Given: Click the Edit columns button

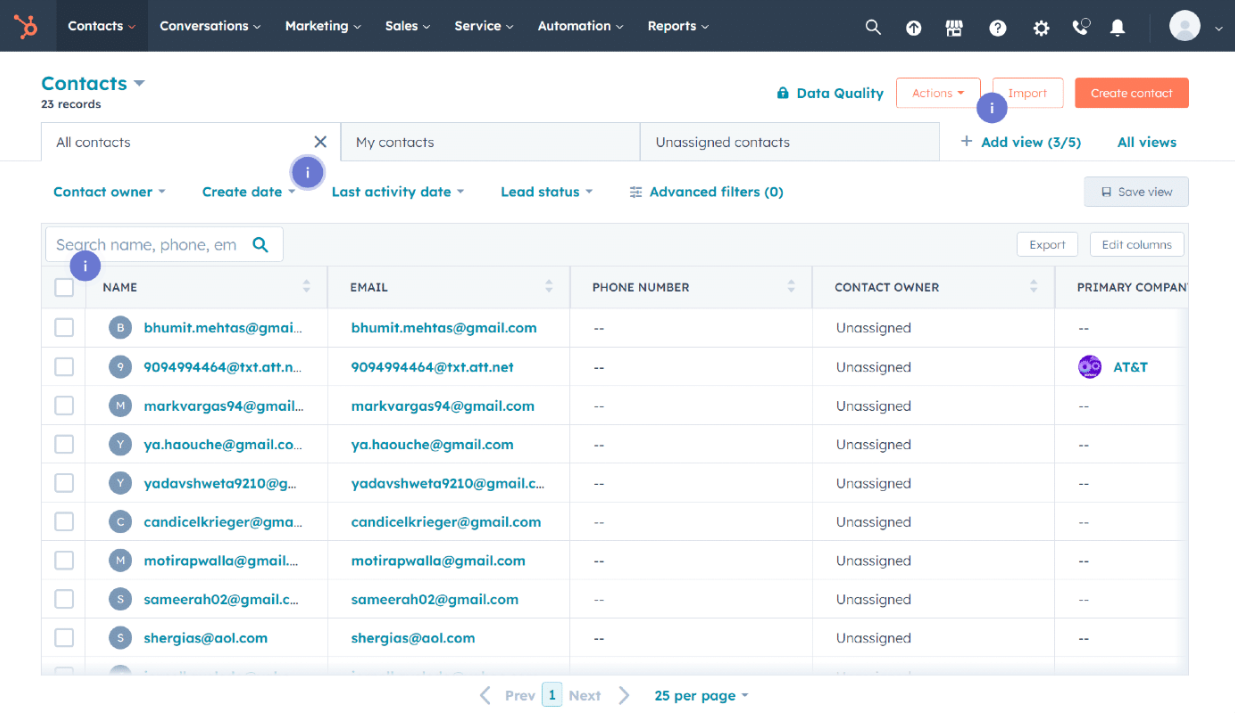Looking at the screenshot, I should pos(1137,245).
